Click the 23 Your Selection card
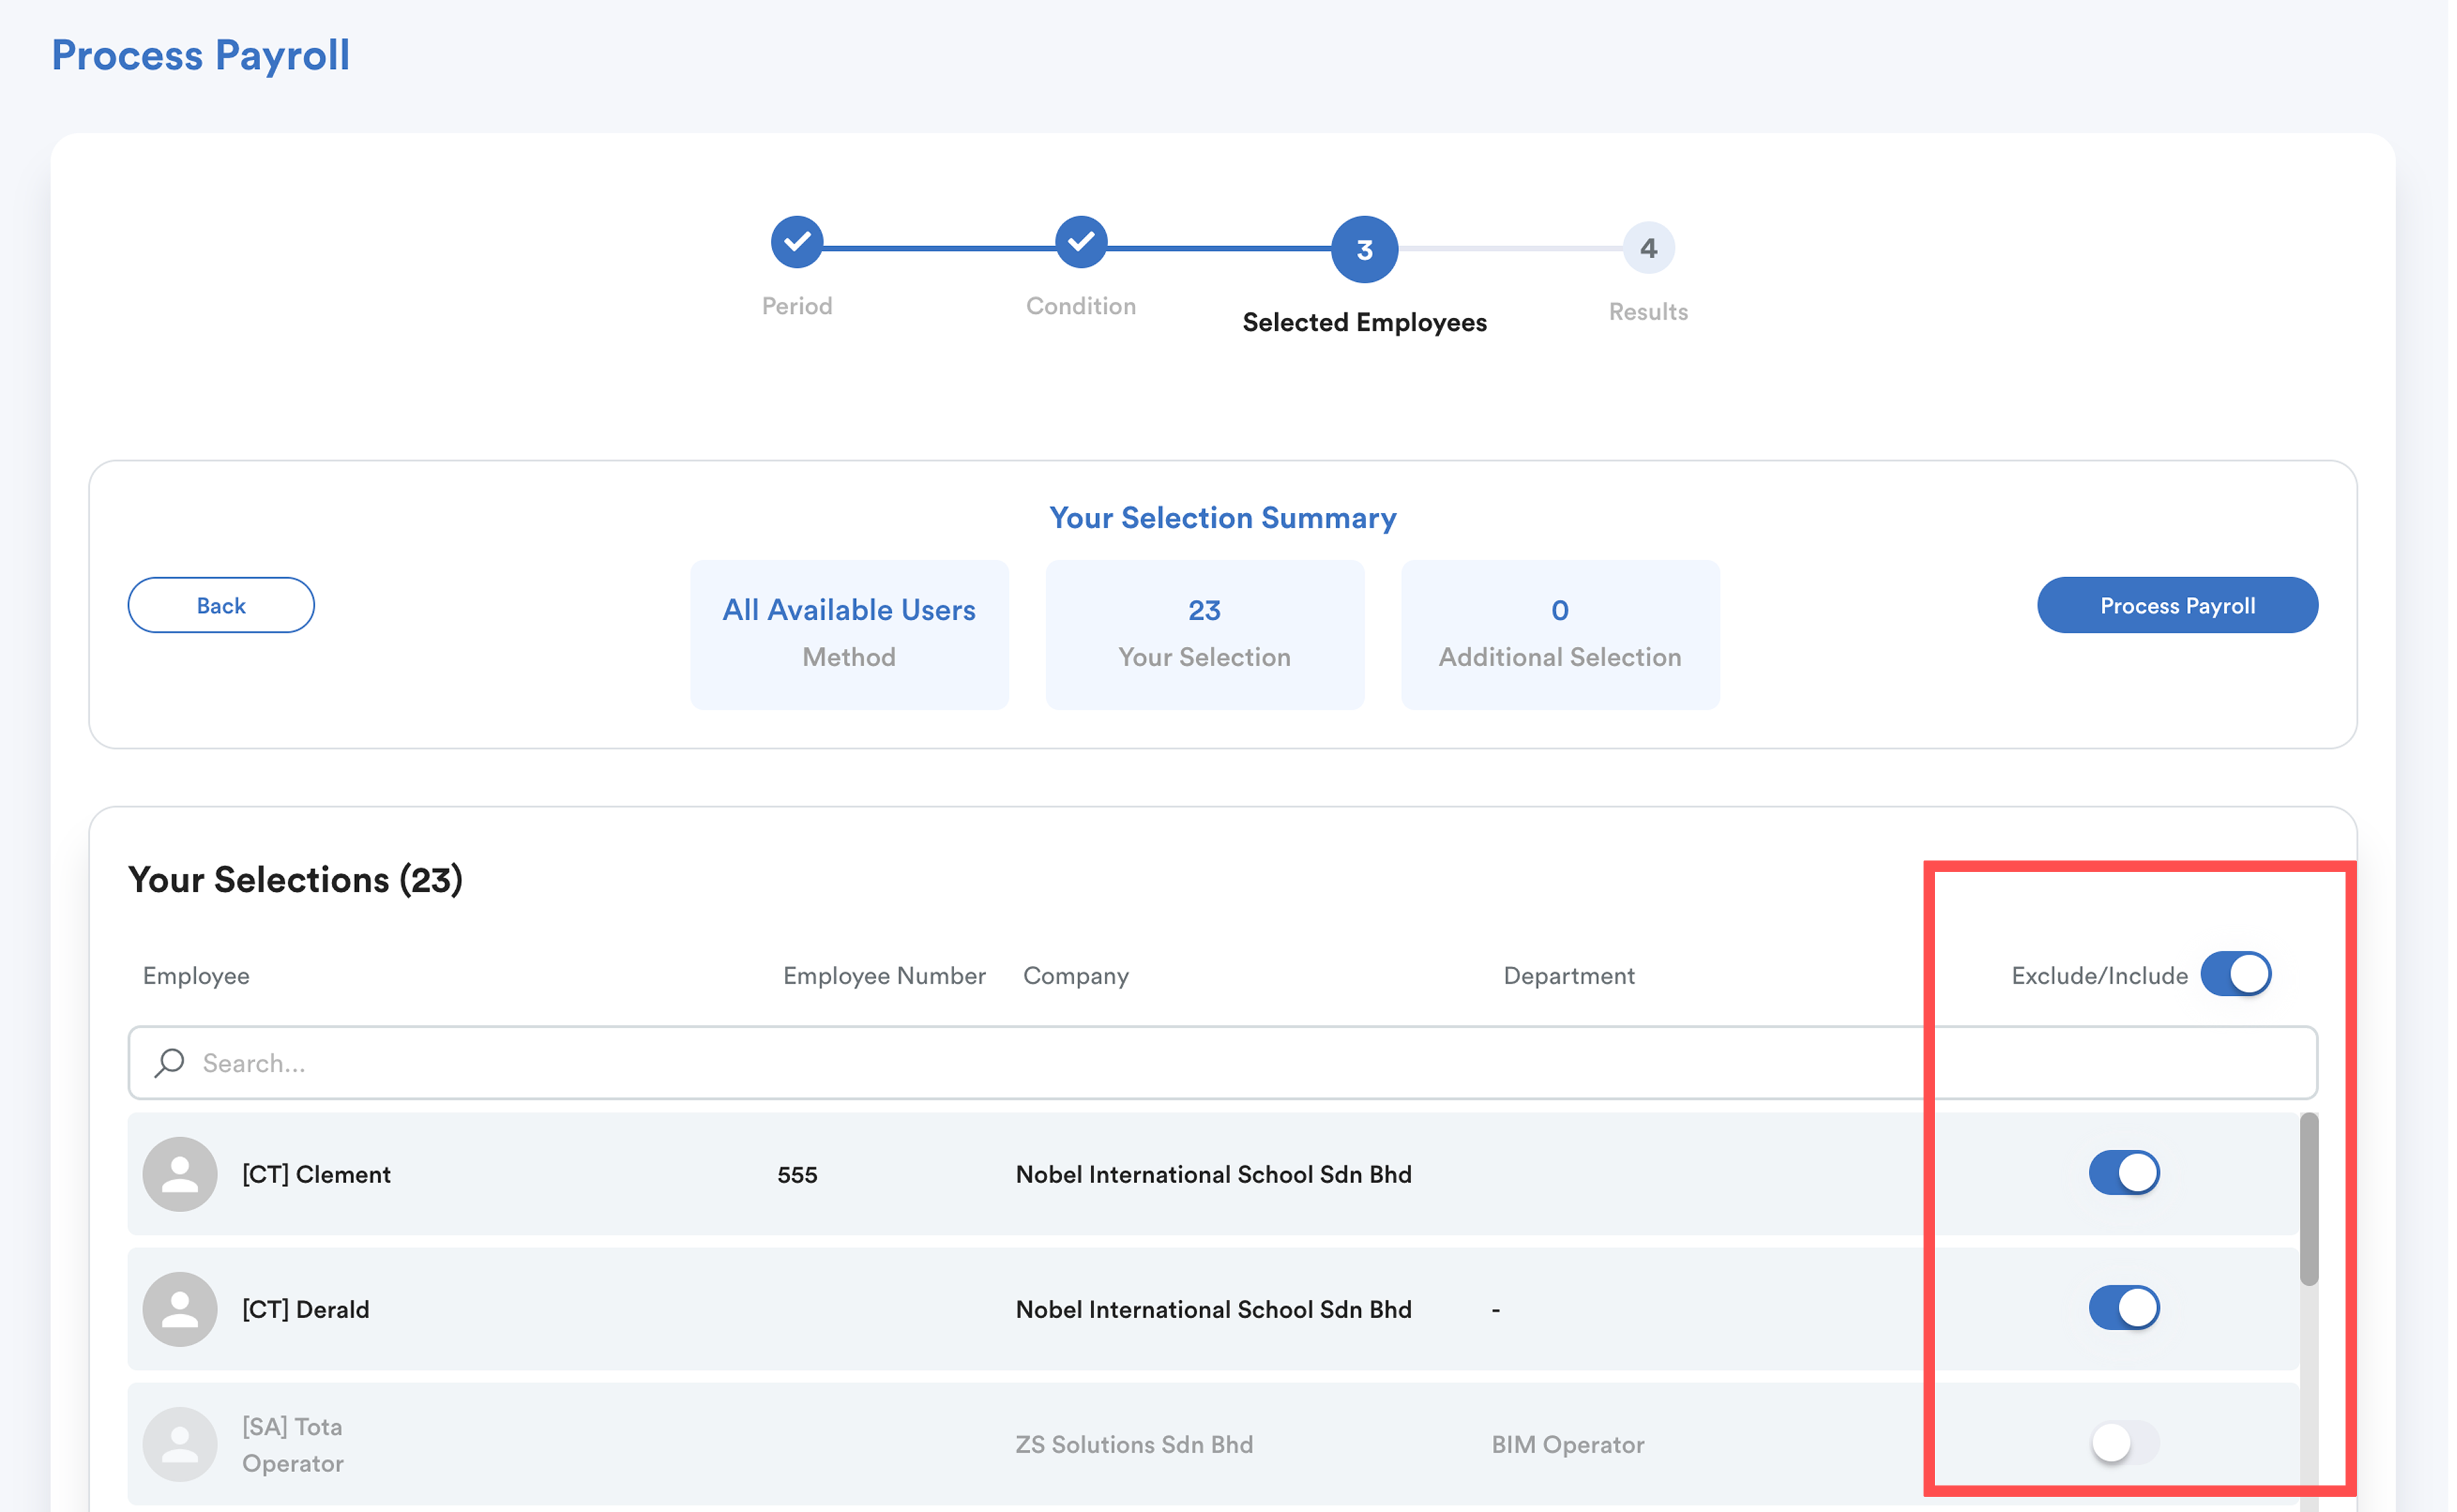The height and width of the screenshot is (1512, 2457). pos(1204,634)
